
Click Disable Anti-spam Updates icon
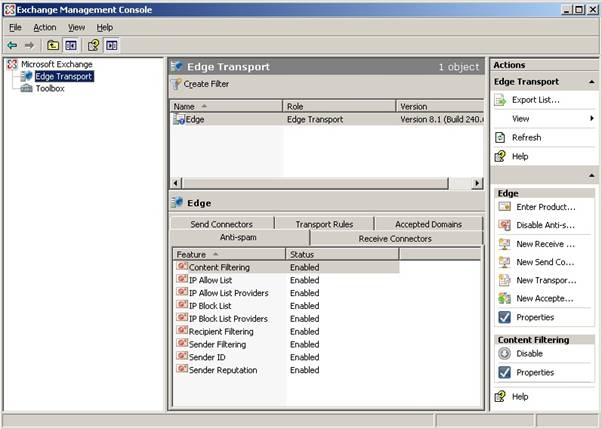pos(504,225)
